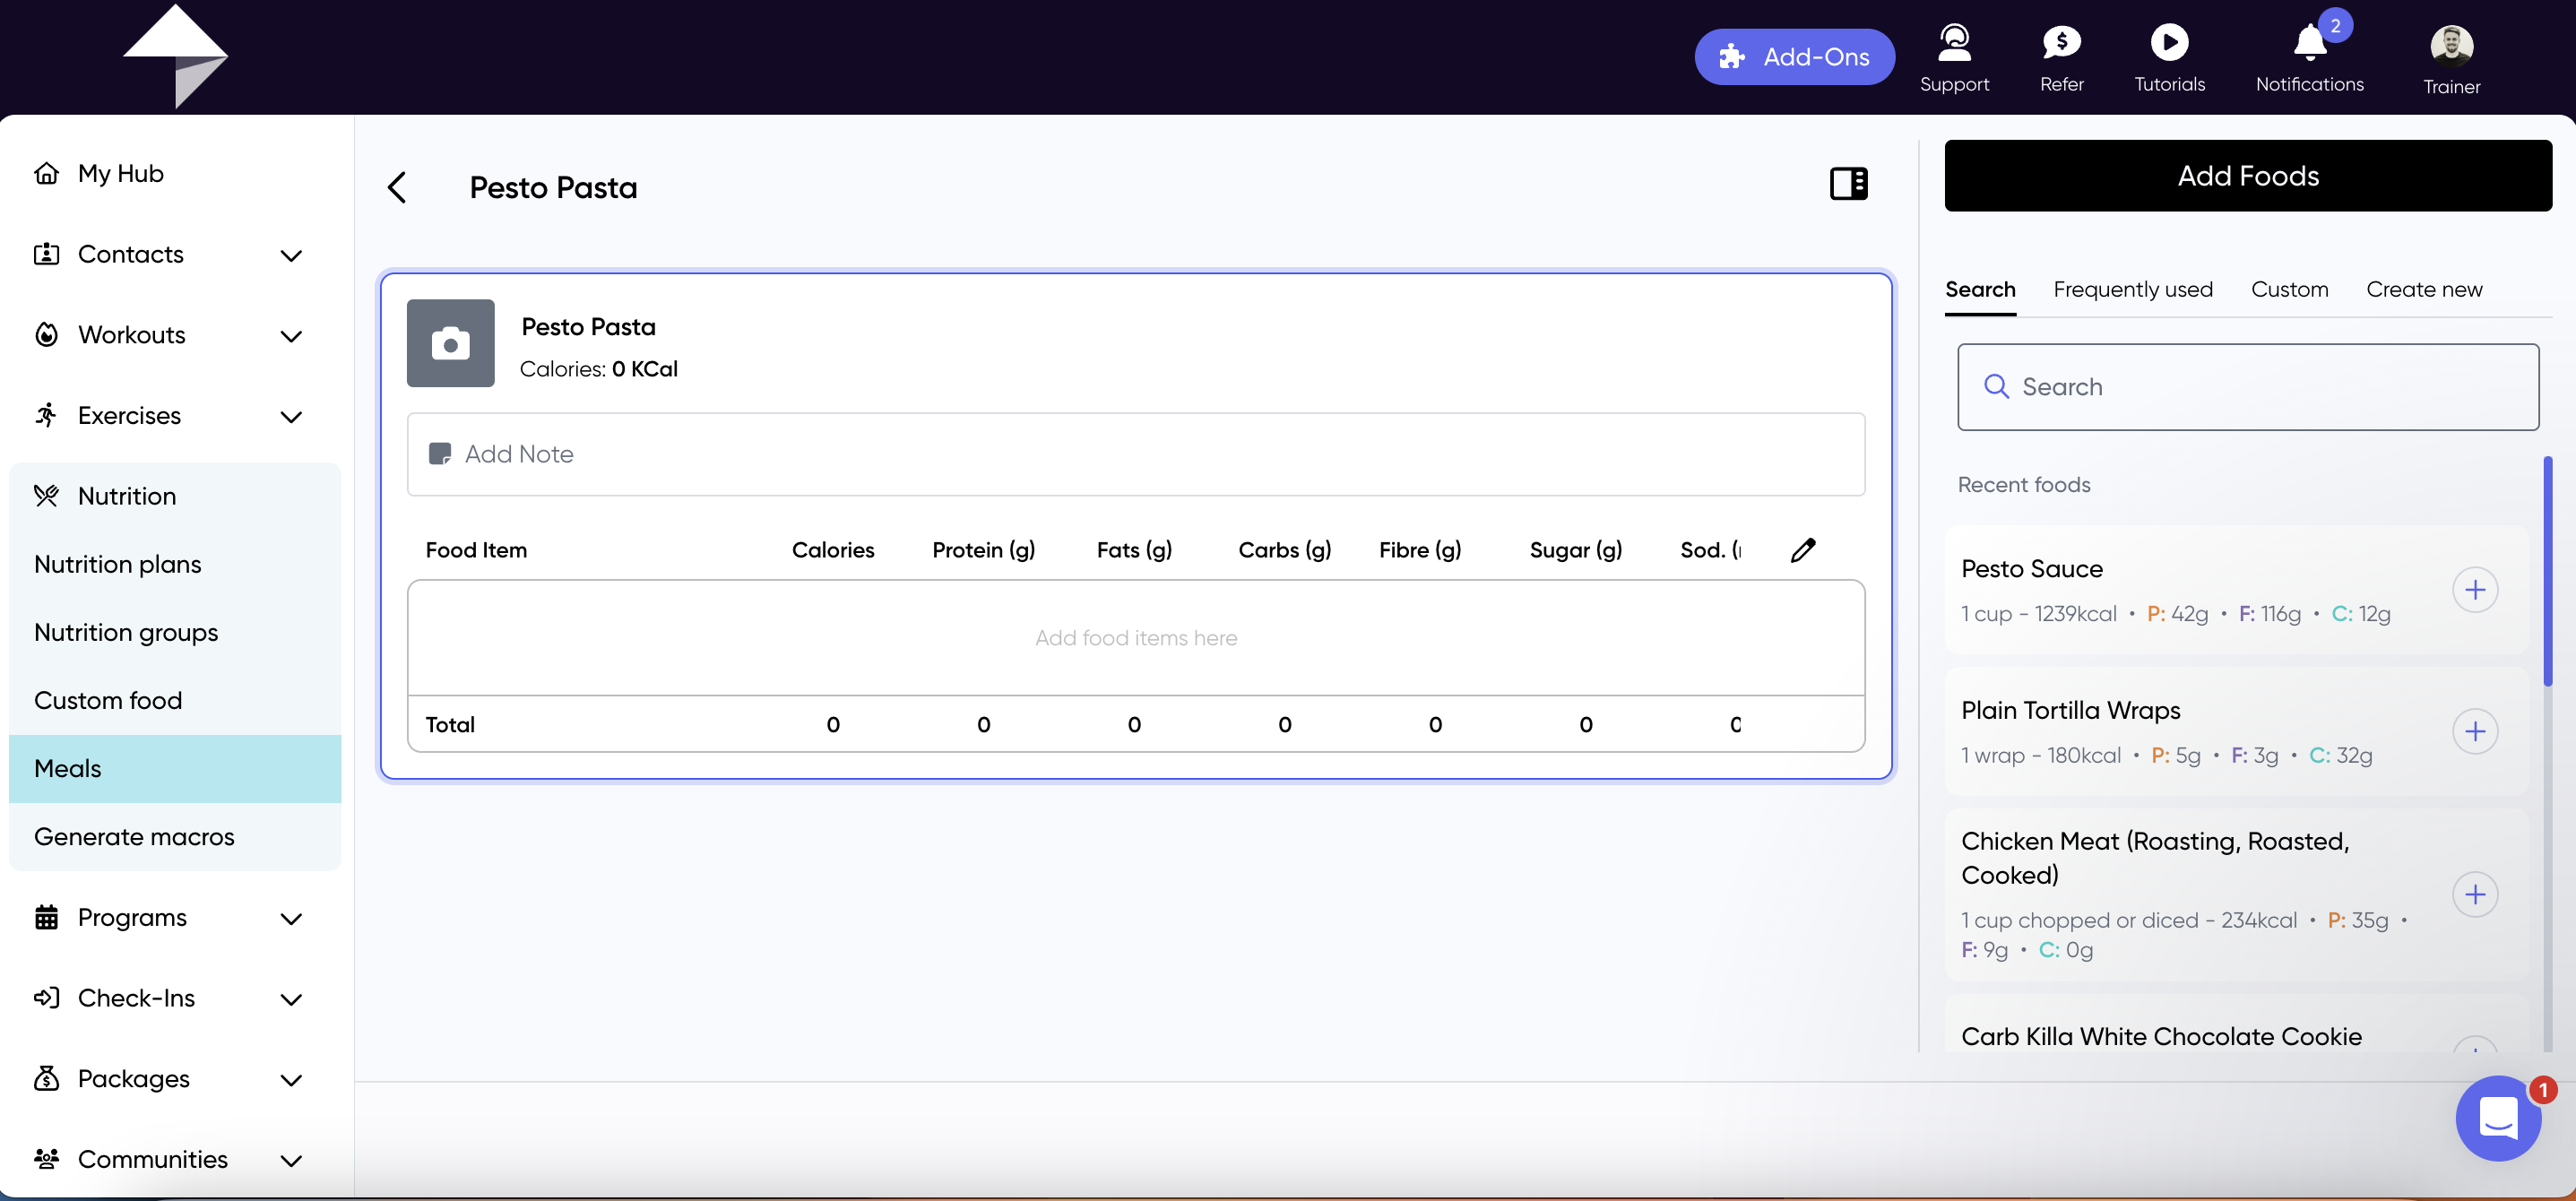Go back using the left arrow
This screenshot has width=2576, height=1201.
click(397, 187)
